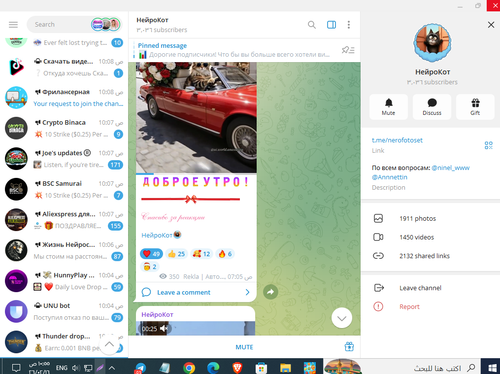Click the НейроКот channel title header
The width and height of the screenshot is (500, 374).
pos(152,20)
